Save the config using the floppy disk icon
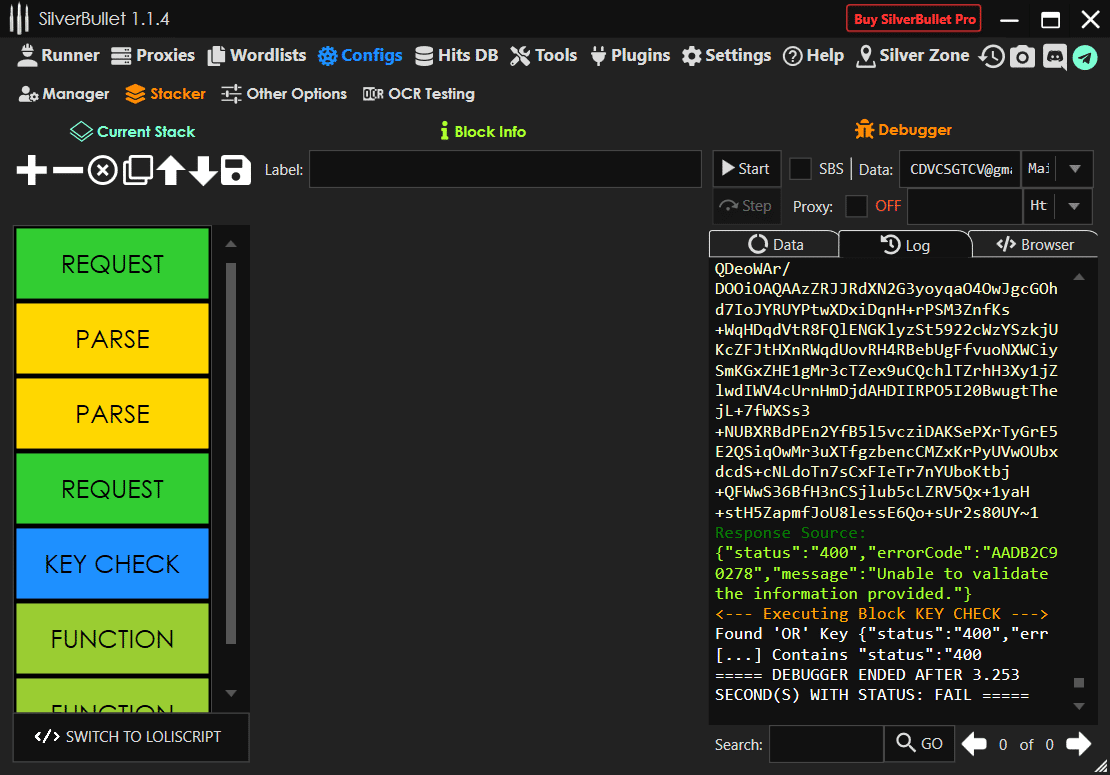Image resolution: width=1110 pixels, height=775 pixels. point(236,171)
